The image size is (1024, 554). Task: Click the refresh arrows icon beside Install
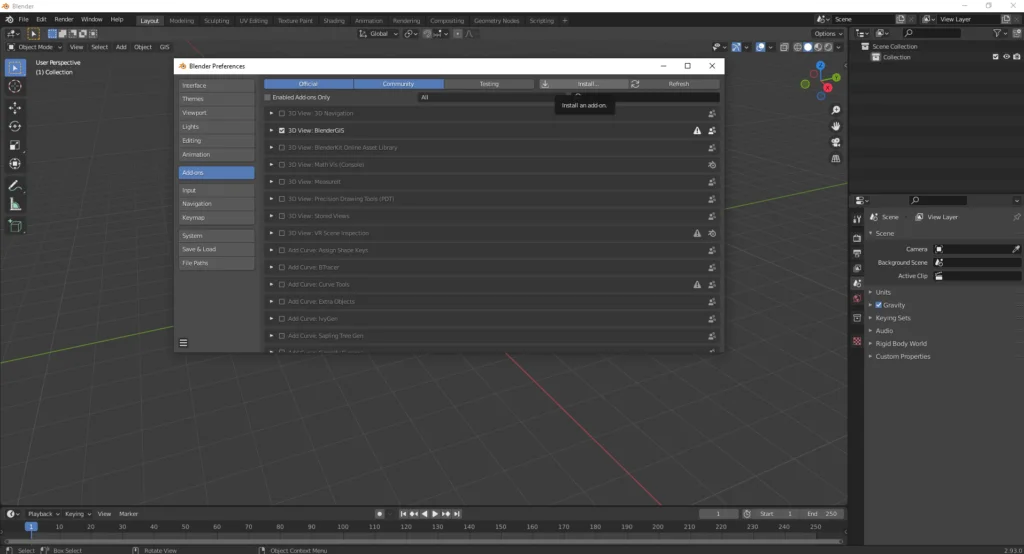tap(635, 84)
